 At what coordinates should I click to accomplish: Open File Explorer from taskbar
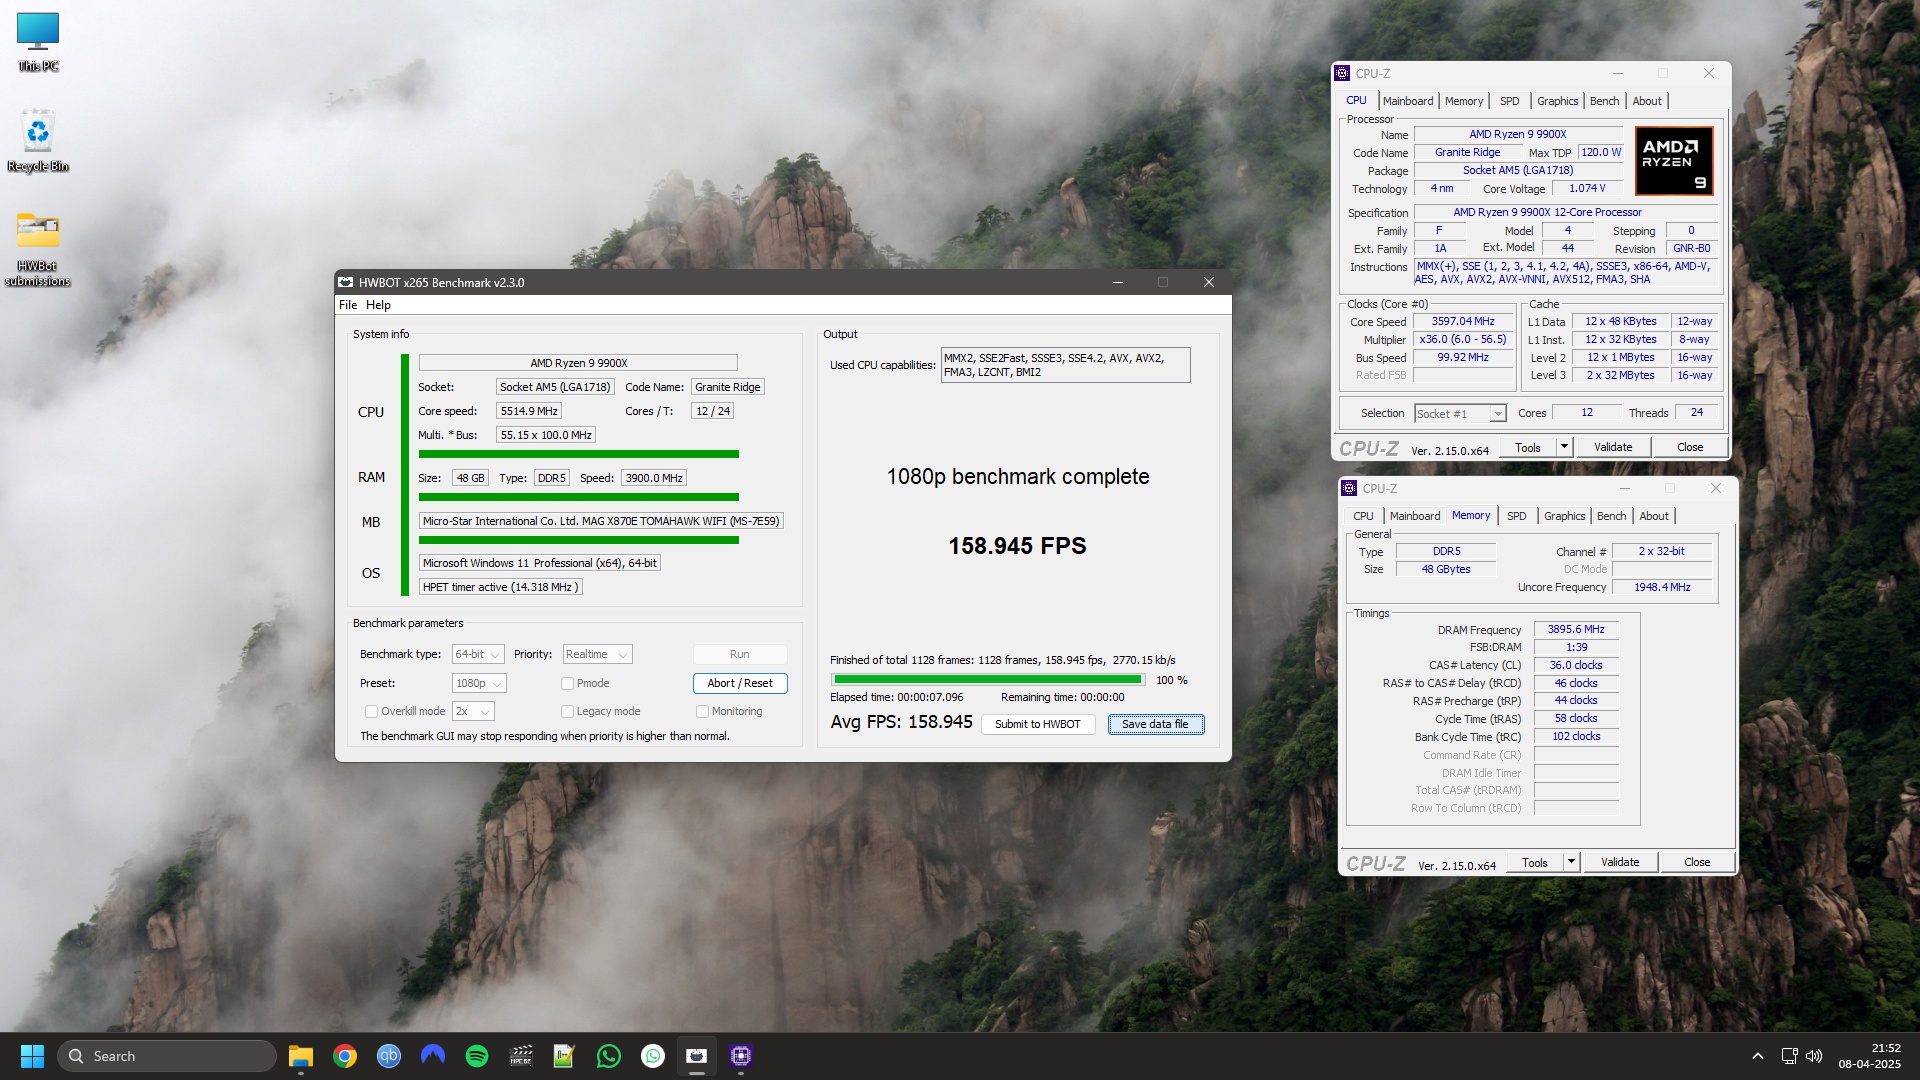pos(301,1056)
